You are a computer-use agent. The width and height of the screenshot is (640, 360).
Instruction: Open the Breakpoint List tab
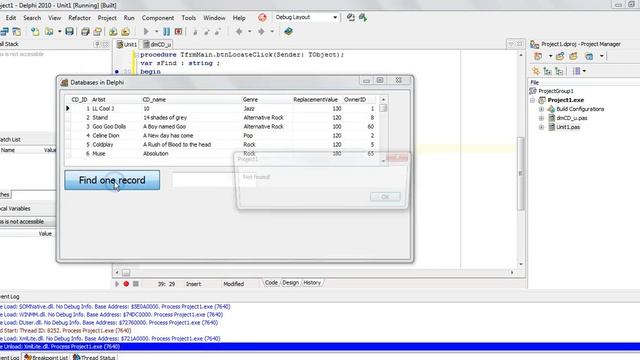click(x=46, y=357)
